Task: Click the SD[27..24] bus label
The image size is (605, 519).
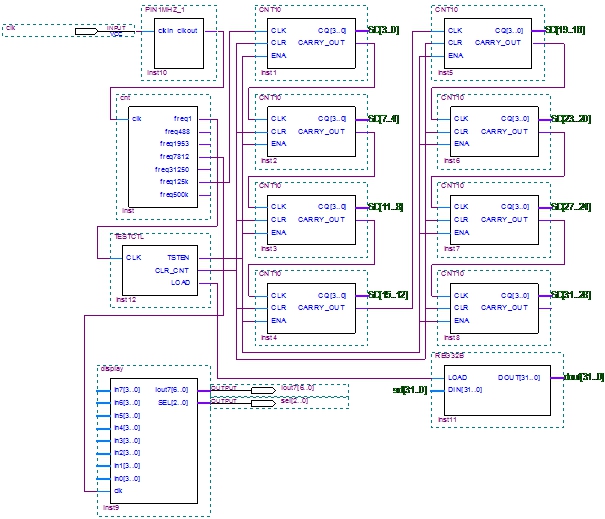Action: tap(571, 207)
